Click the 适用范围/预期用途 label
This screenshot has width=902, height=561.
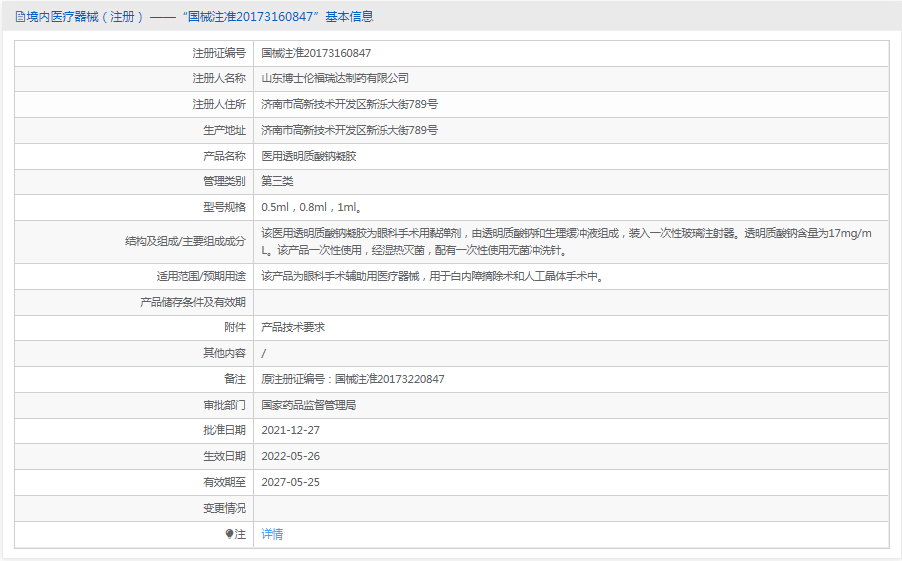tap(201, 276)
